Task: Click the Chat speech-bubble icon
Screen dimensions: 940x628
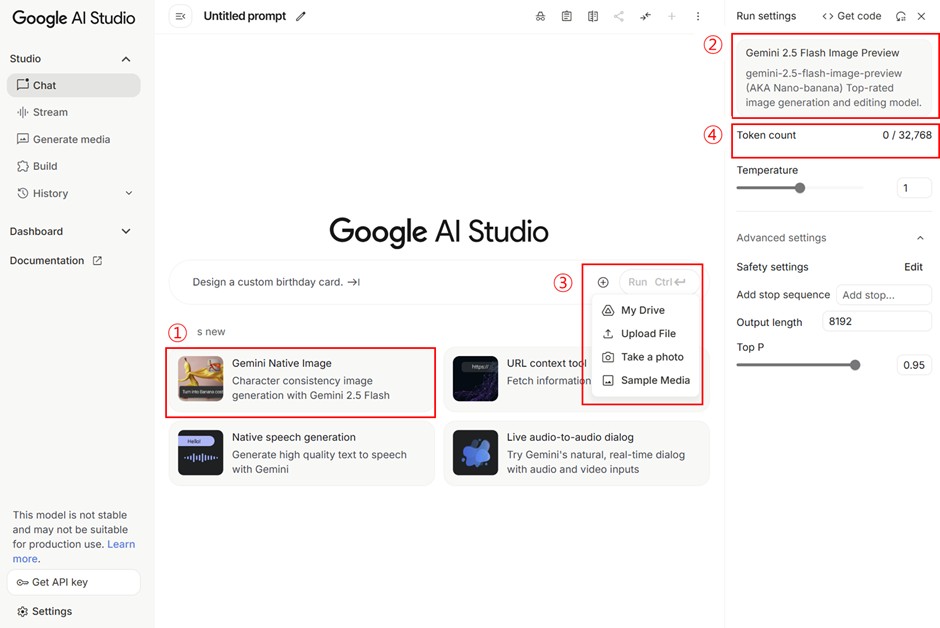Action: [23, 84]
